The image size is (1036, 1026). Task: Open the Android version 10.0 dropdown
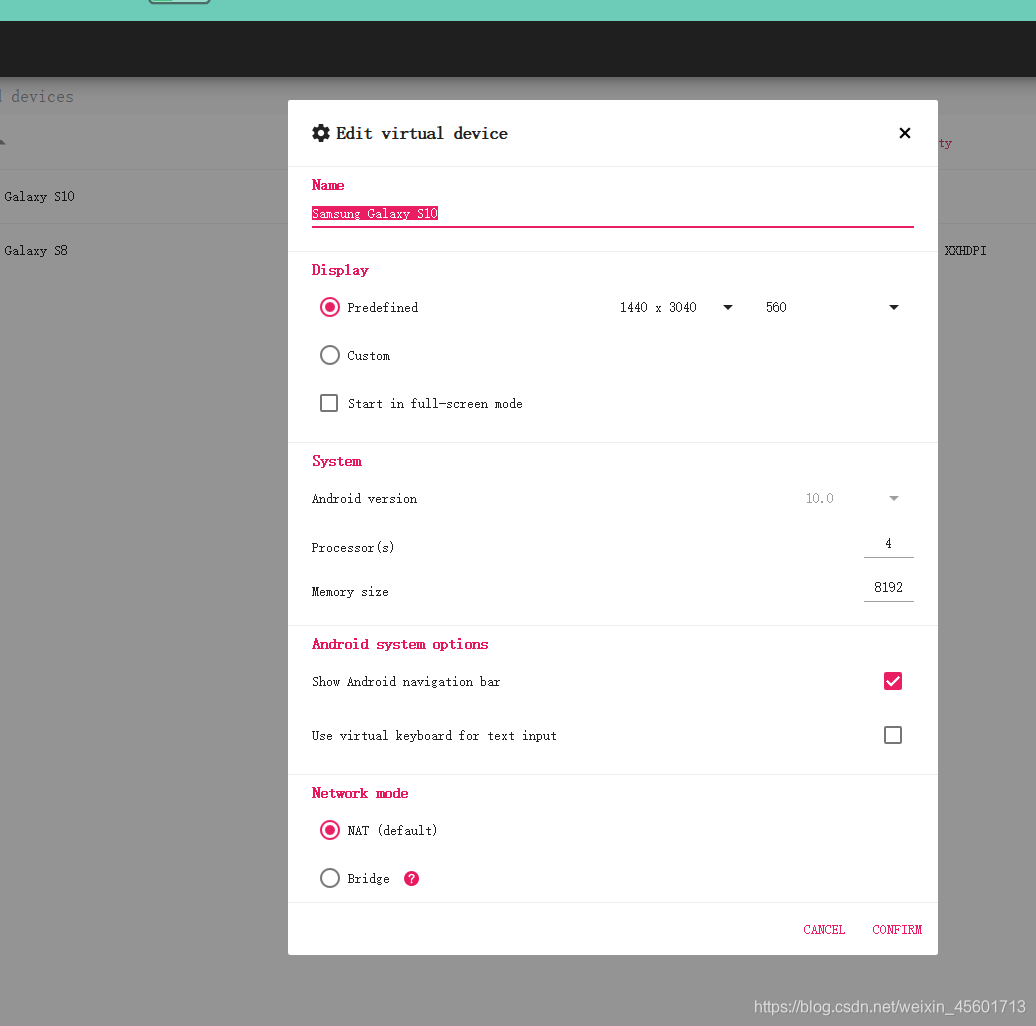[x=852, y=498]
